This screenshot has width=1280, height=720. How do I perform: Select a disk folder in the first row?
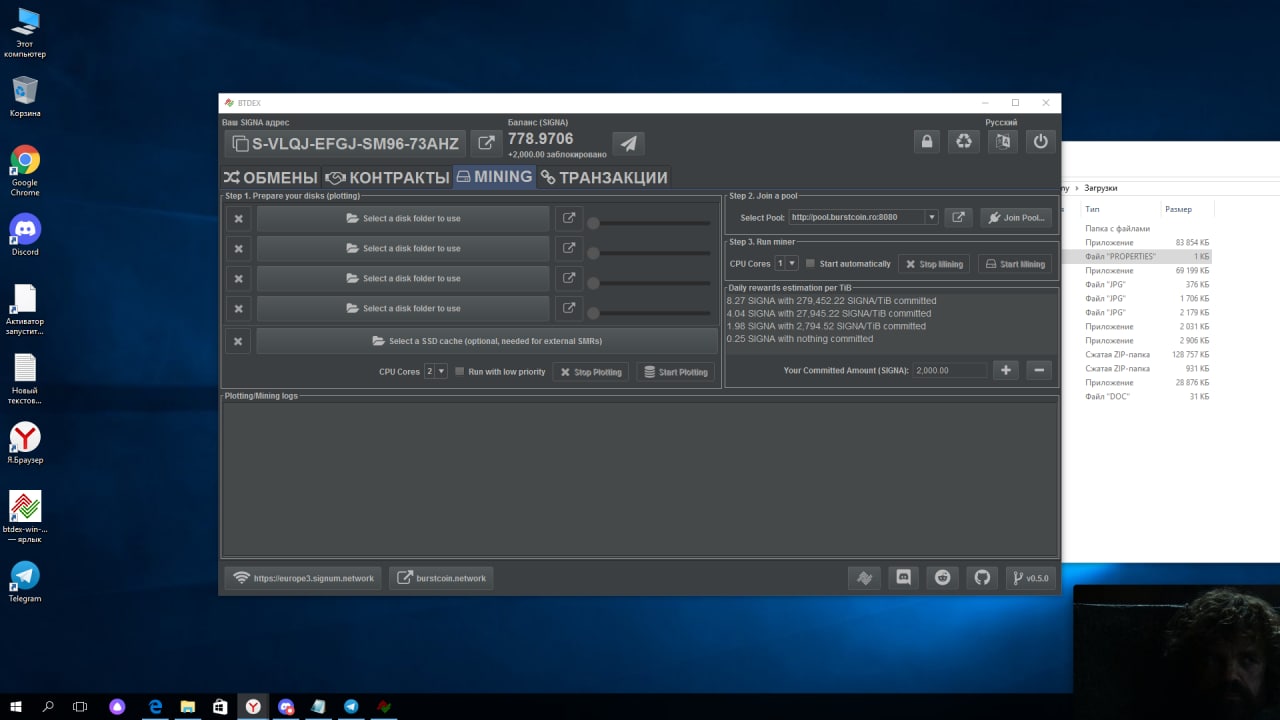click(x=403, y=219)
